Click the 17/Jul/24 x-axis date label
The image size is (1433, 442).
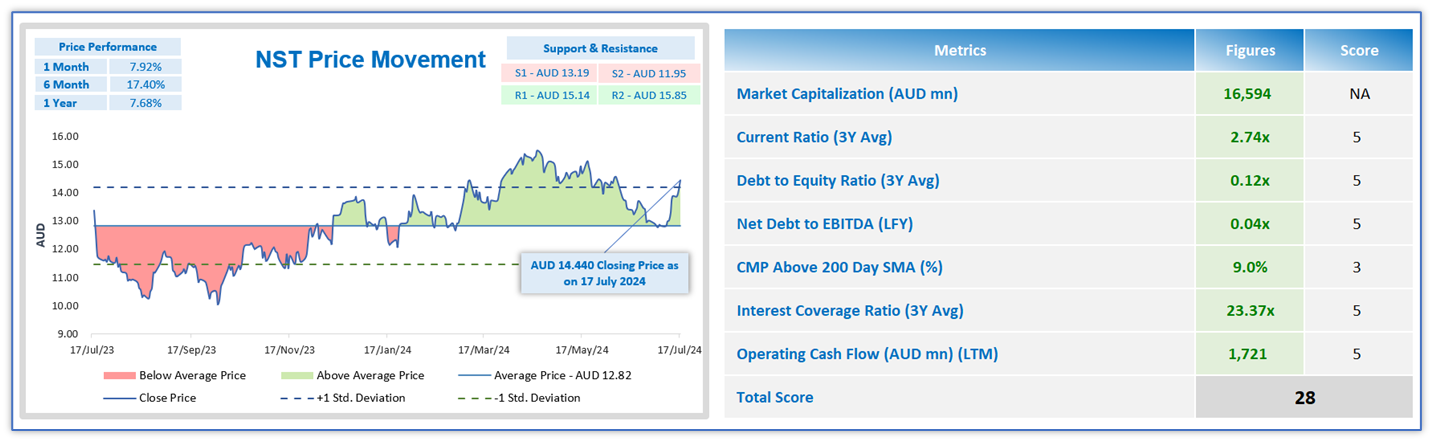pos(679,350)
